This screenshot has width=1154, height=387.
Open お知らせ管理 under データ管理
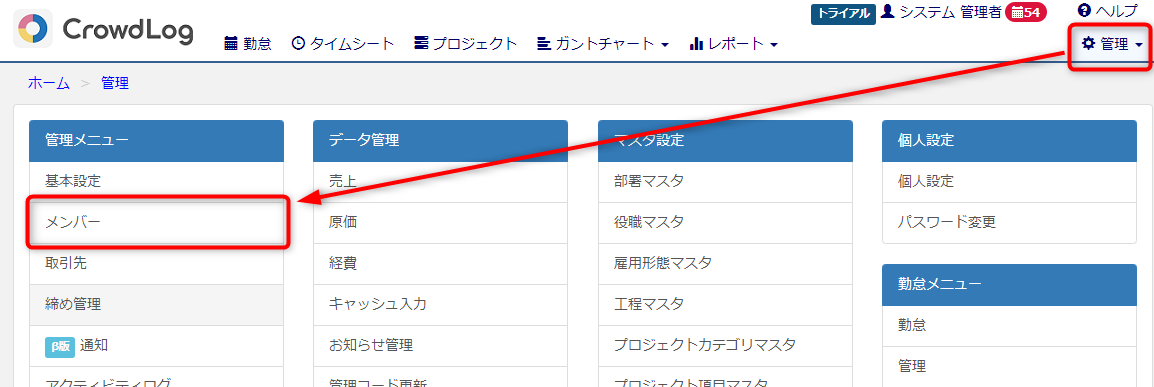(440, 345)
